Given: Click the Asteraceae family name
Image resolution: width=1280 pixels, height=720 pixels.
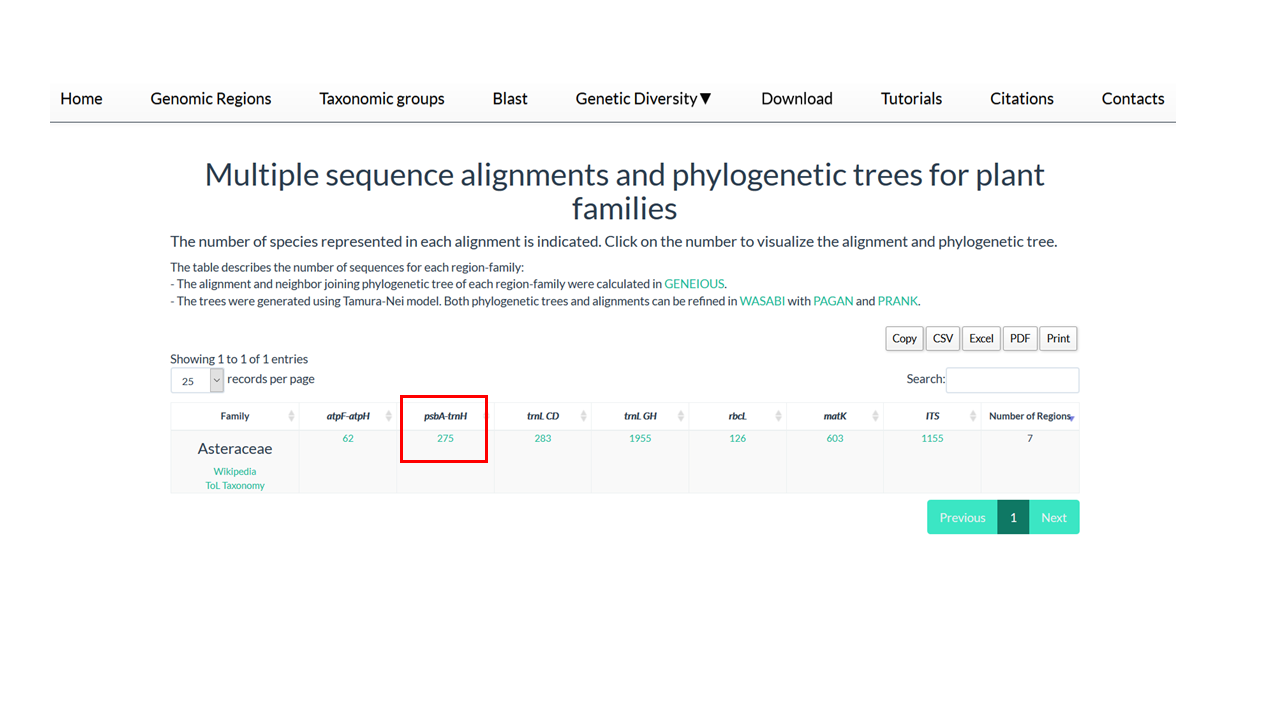Looking at the screenshot, I should [x=235, y=449].
